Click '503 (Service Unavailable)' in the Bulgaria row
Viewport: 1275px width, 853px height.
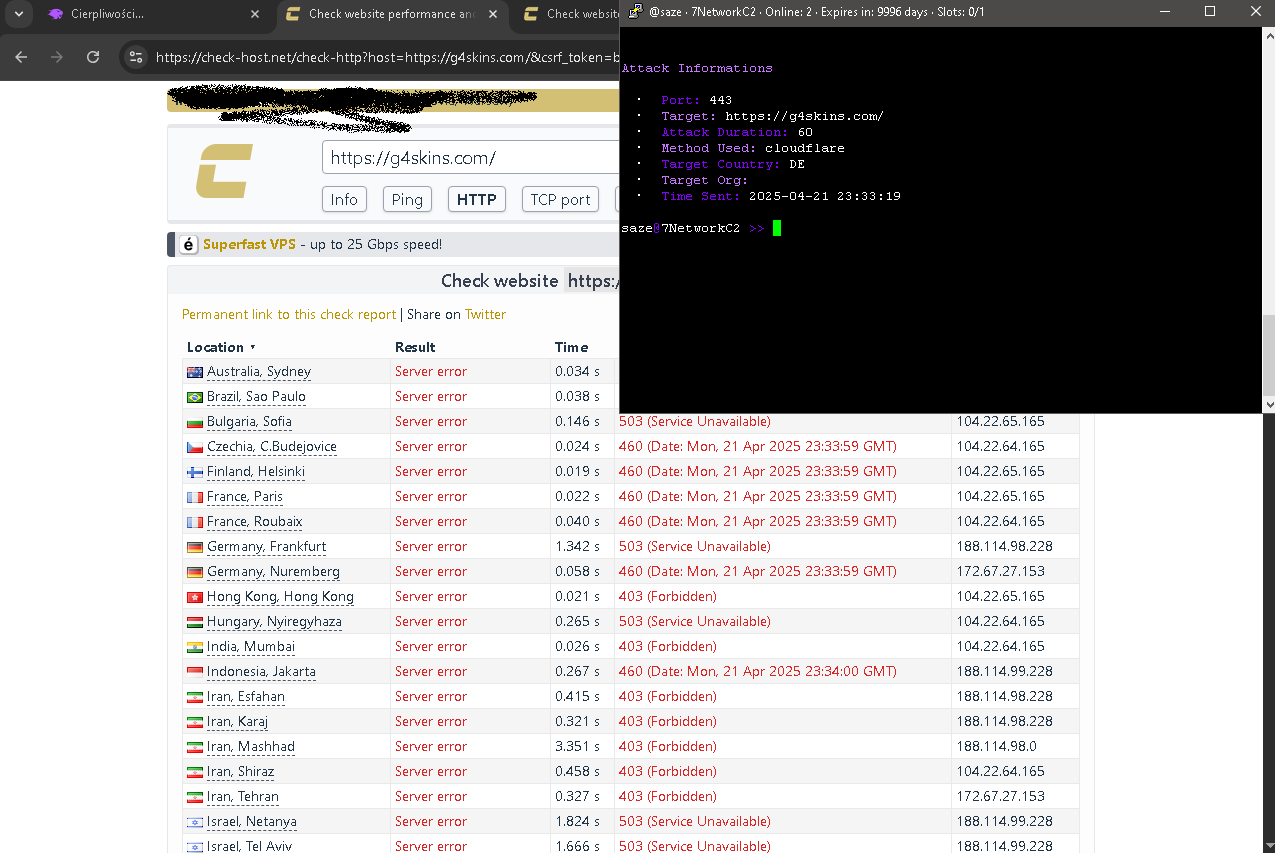click(694, 421)
